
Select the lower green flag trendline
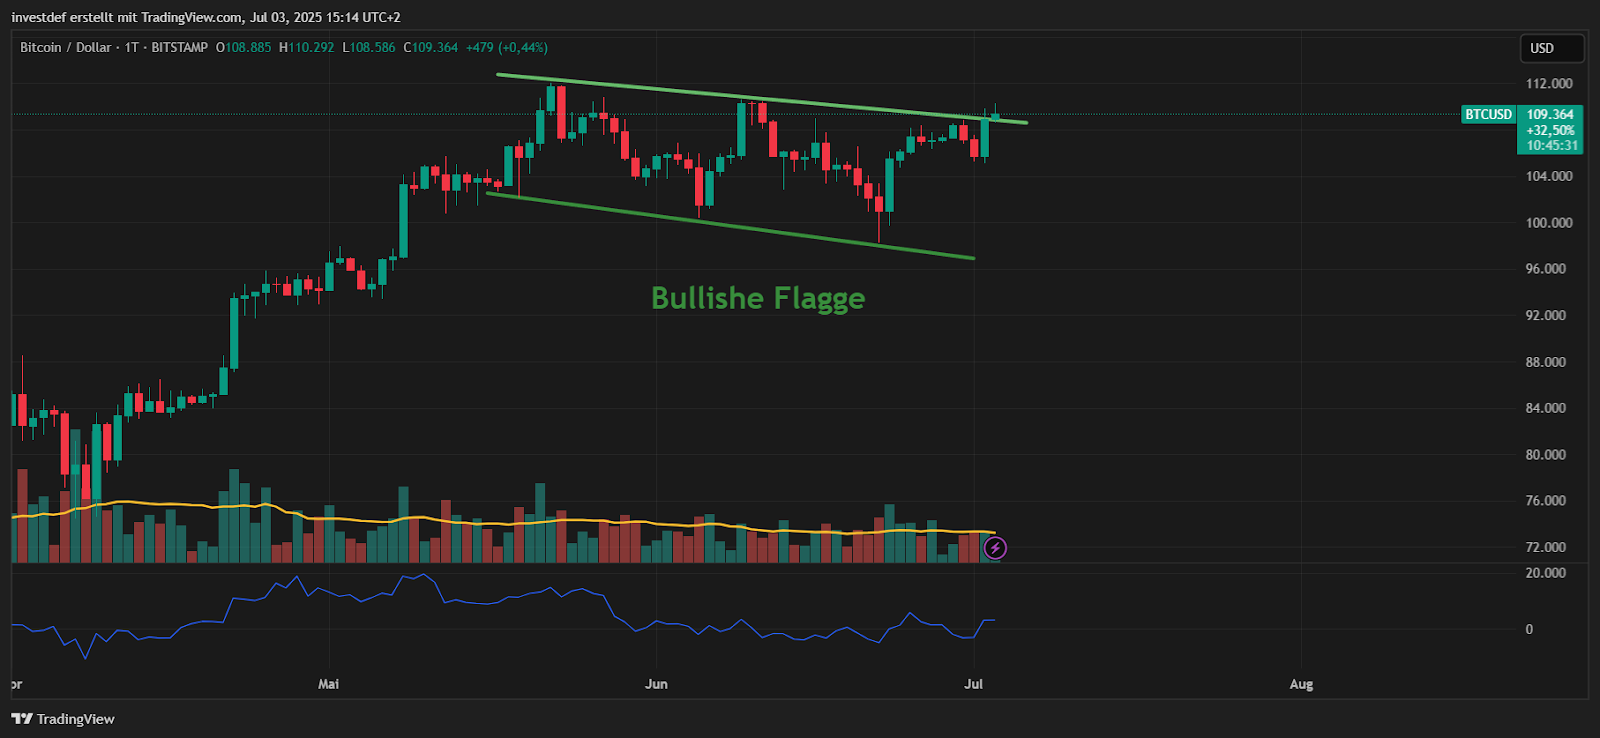(730, 226)
